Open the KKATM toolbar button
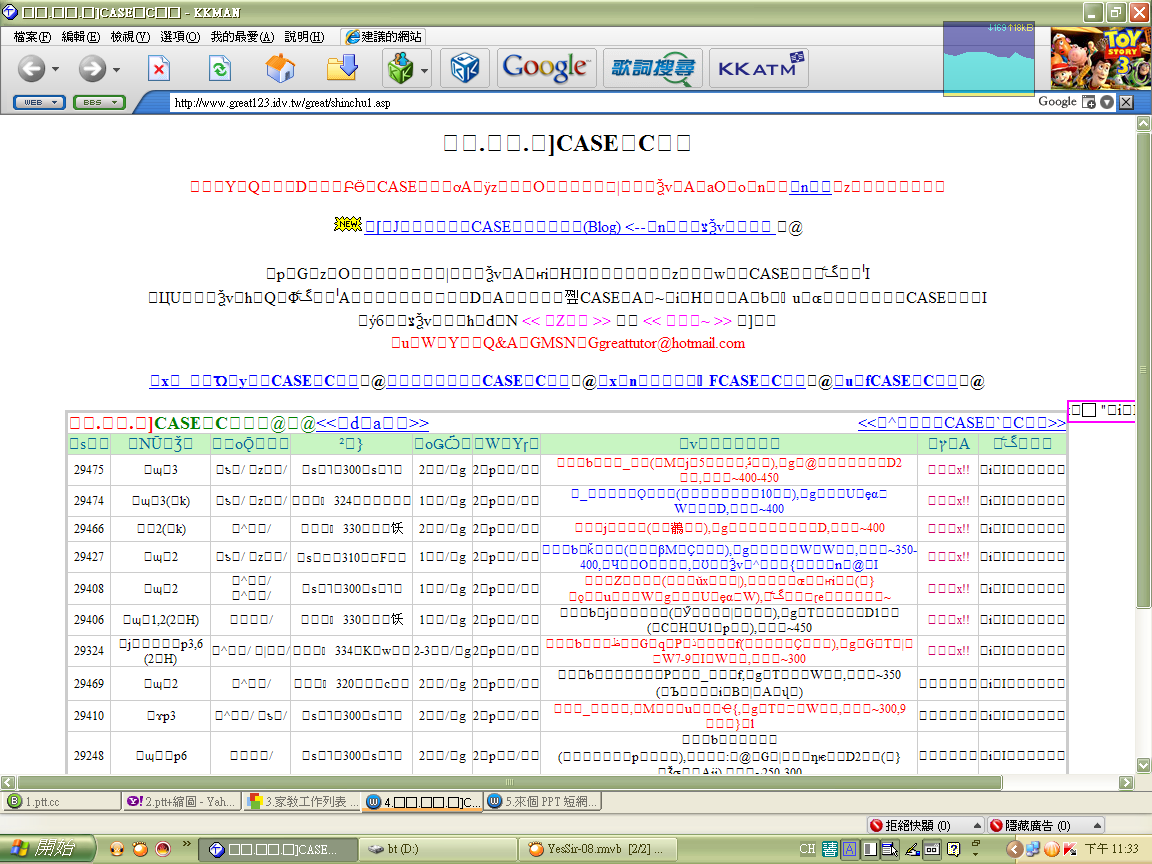Image resolution: width=1152 pixels, height=864 pixels. (x=759, y=68)
